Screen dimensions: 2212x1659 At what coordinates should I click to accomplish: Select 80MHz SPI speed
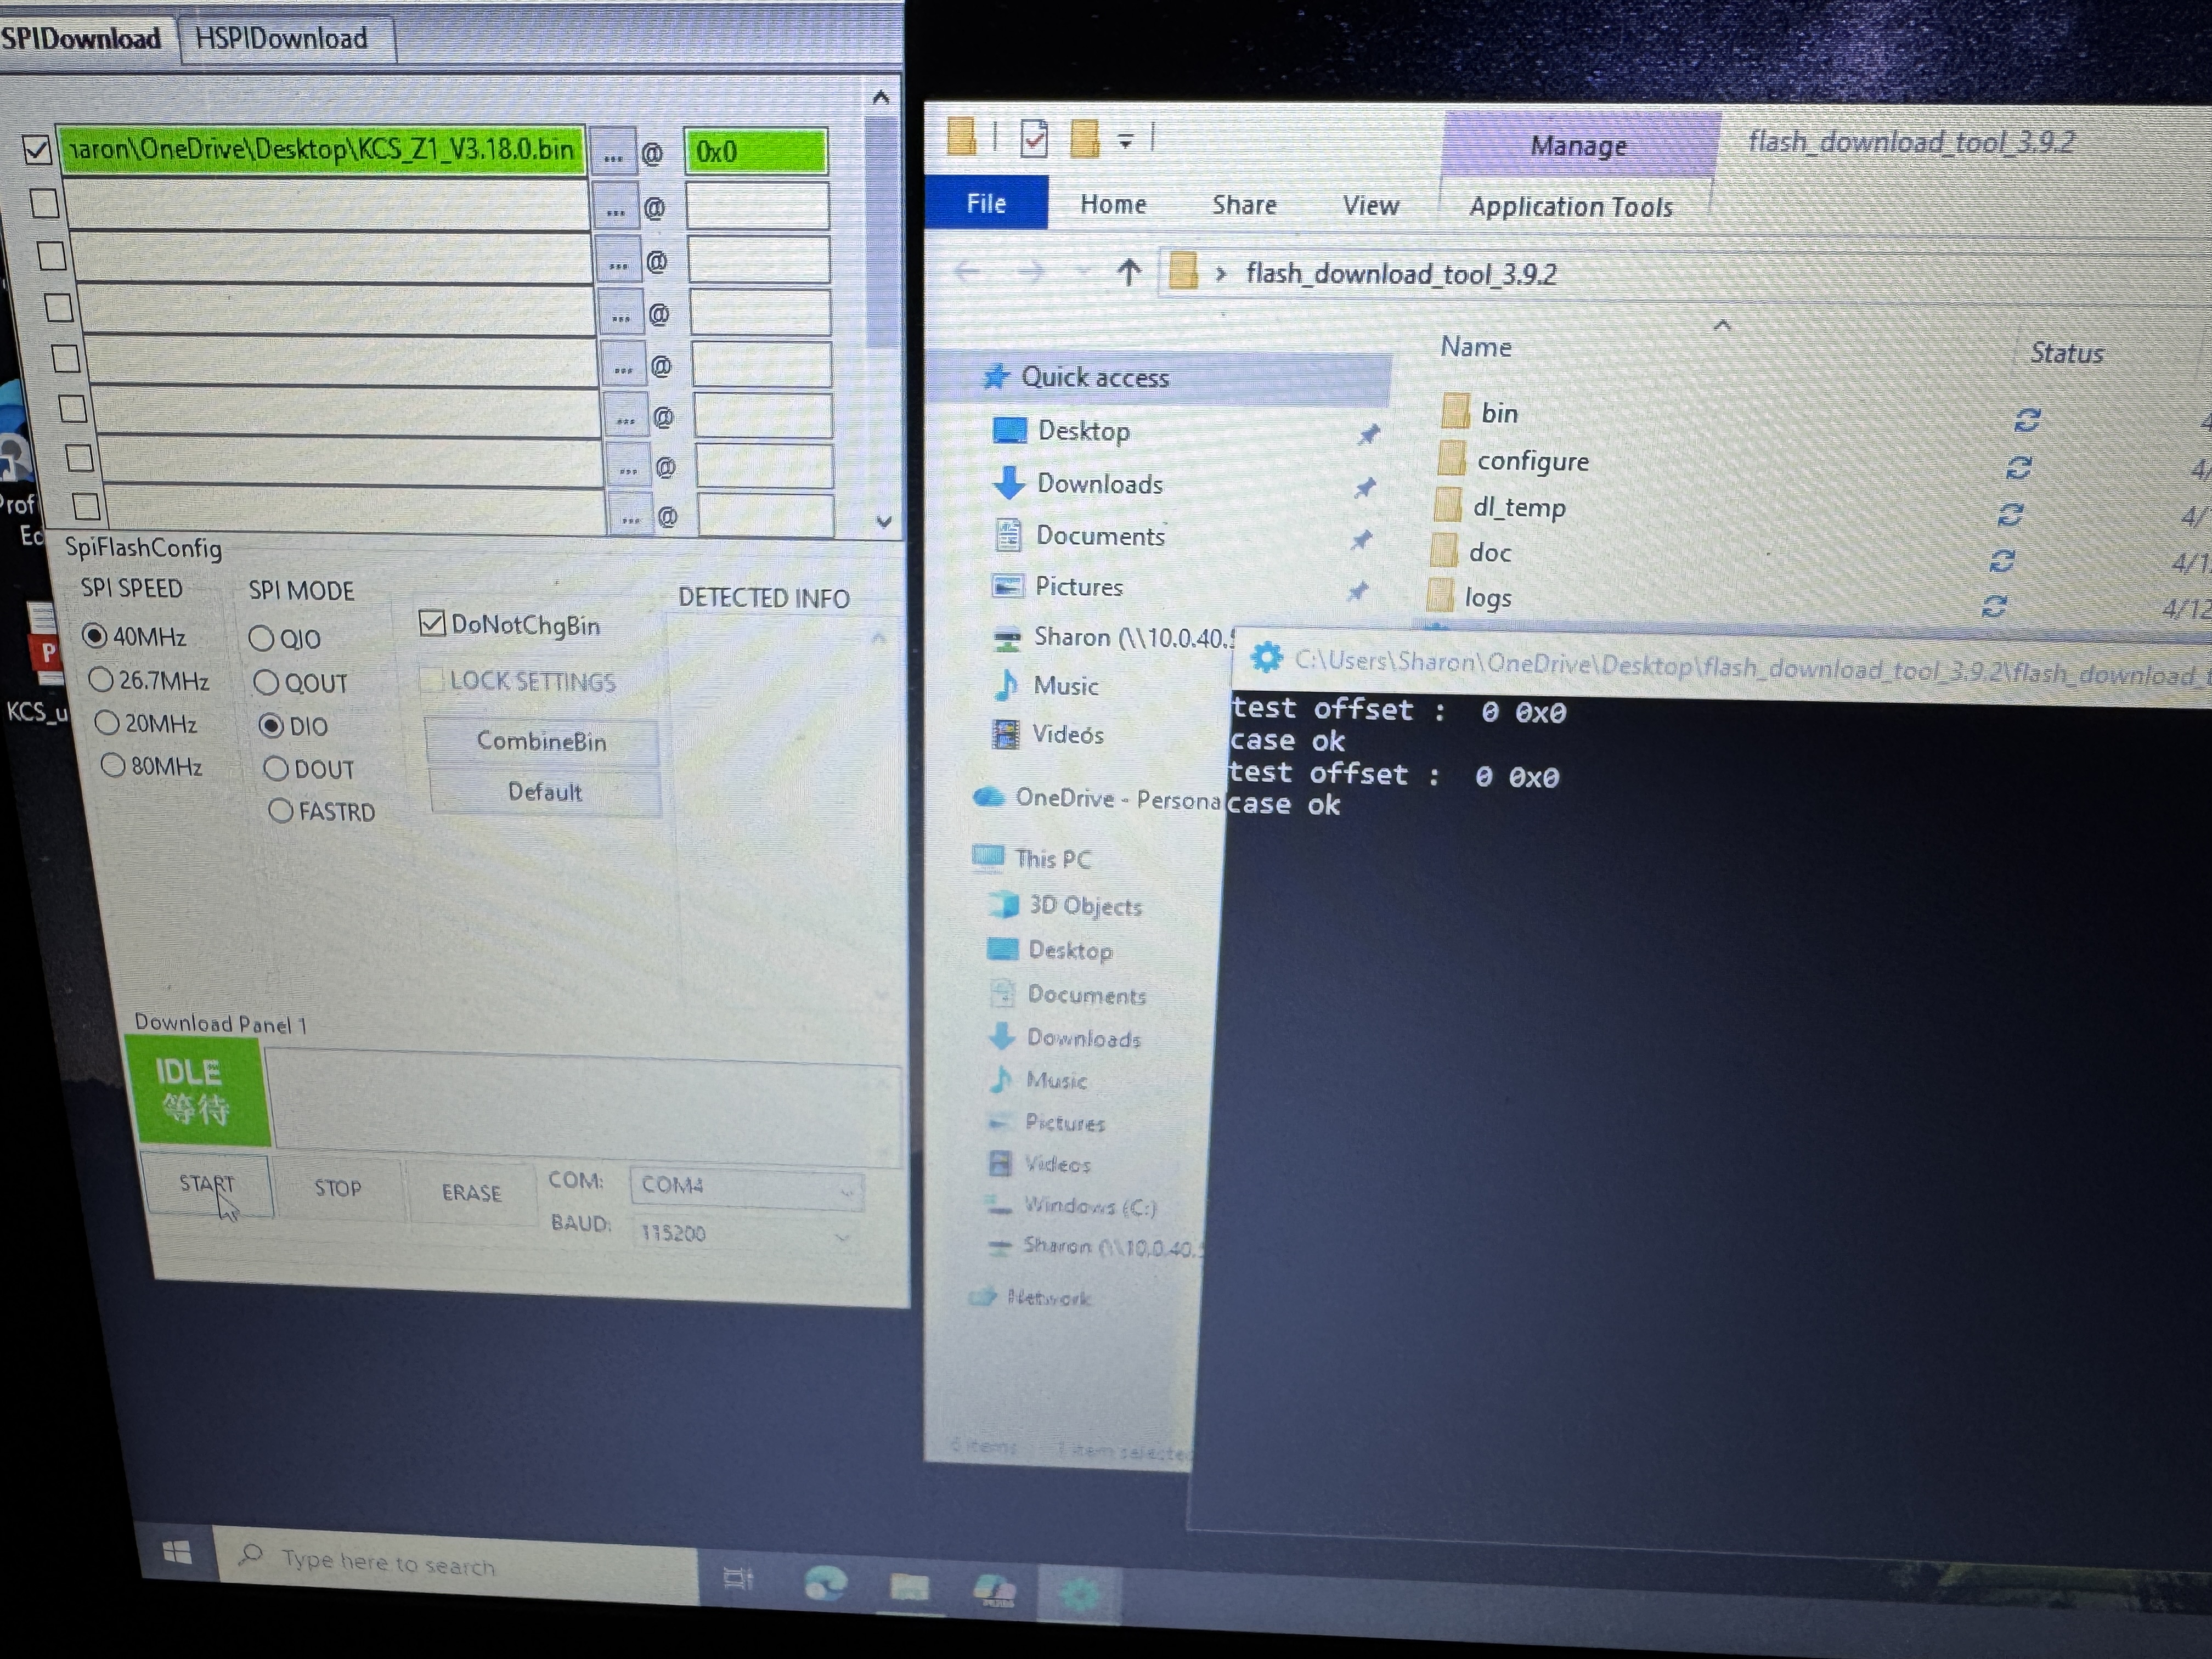pyautogui.click(x=114, y=766)
